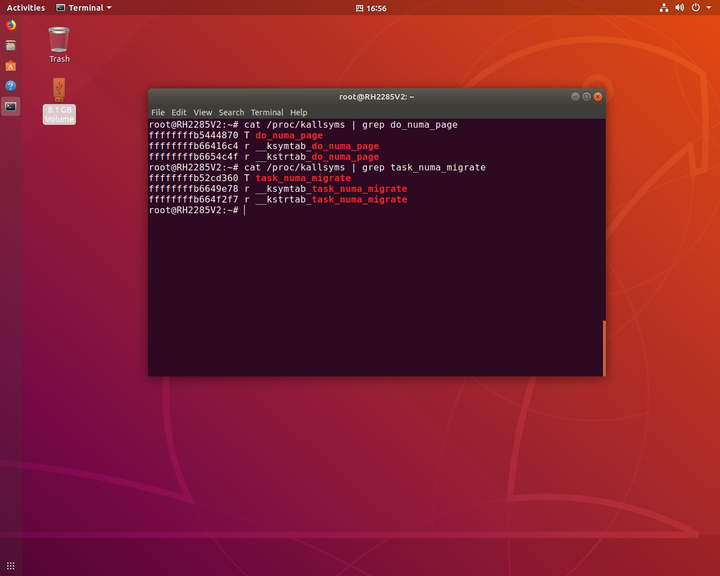Select the Trash desktop icon
Image resolution: width=720 pixels, height=576 pixels.
coord(59,45)
